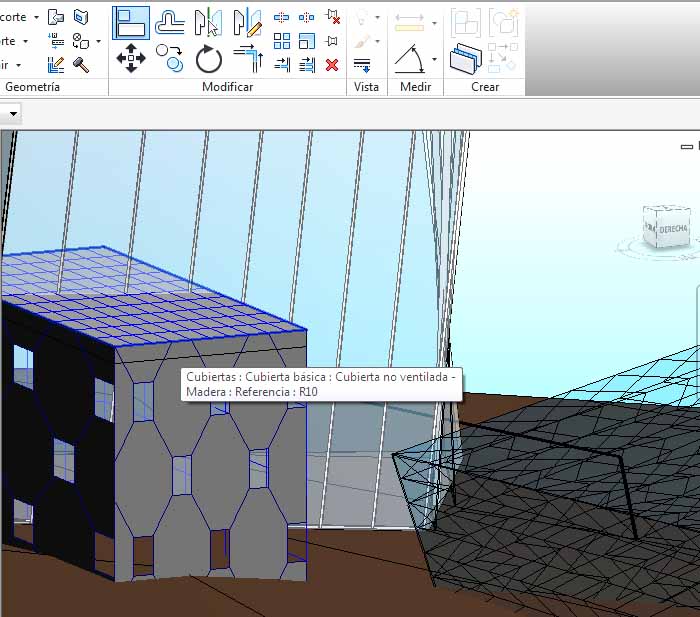
Task: Toggle the Unpin element icon
Action: (x=332, y=17)
